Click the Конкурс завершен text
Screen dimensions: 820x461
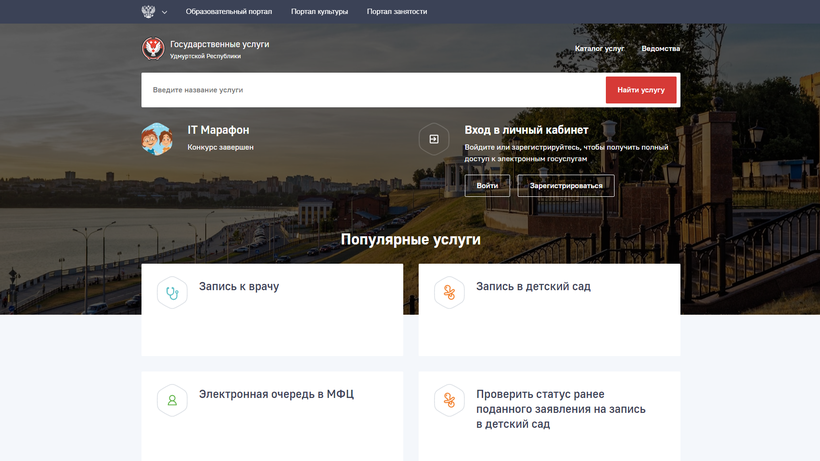coord(220,147)
